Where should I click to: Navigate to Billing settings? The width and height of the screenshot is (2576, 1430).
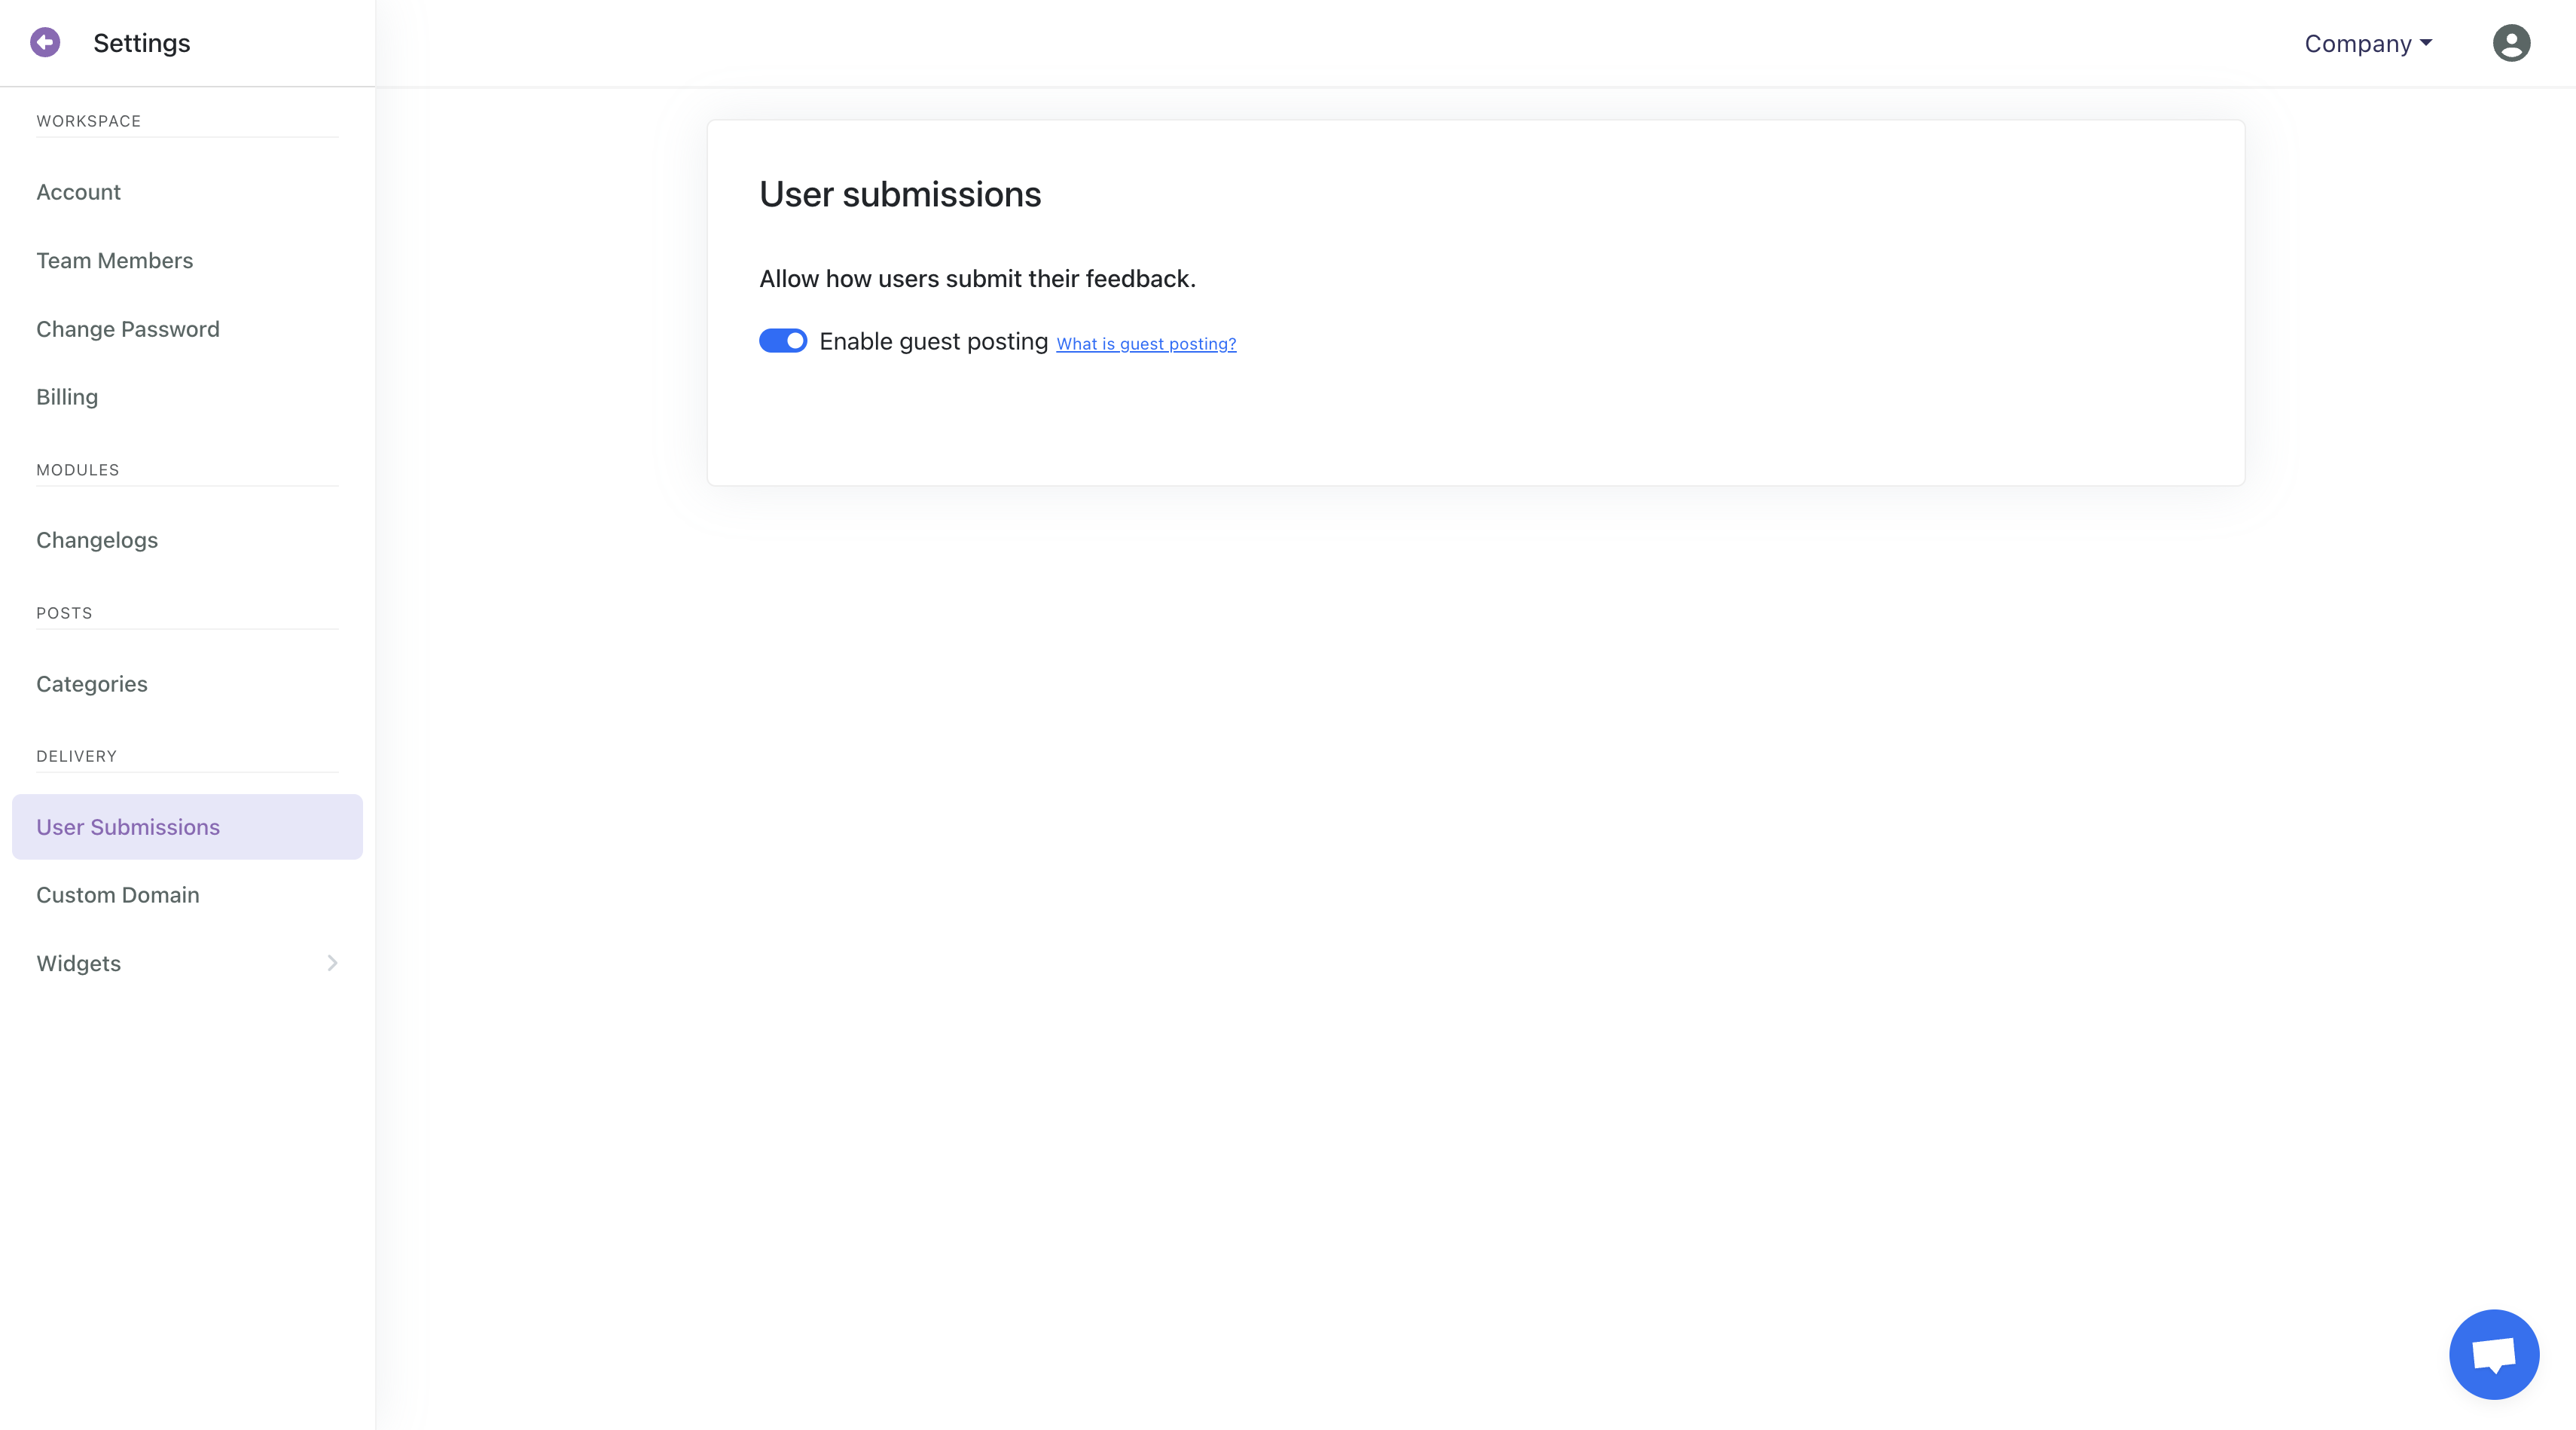point(67,397)
